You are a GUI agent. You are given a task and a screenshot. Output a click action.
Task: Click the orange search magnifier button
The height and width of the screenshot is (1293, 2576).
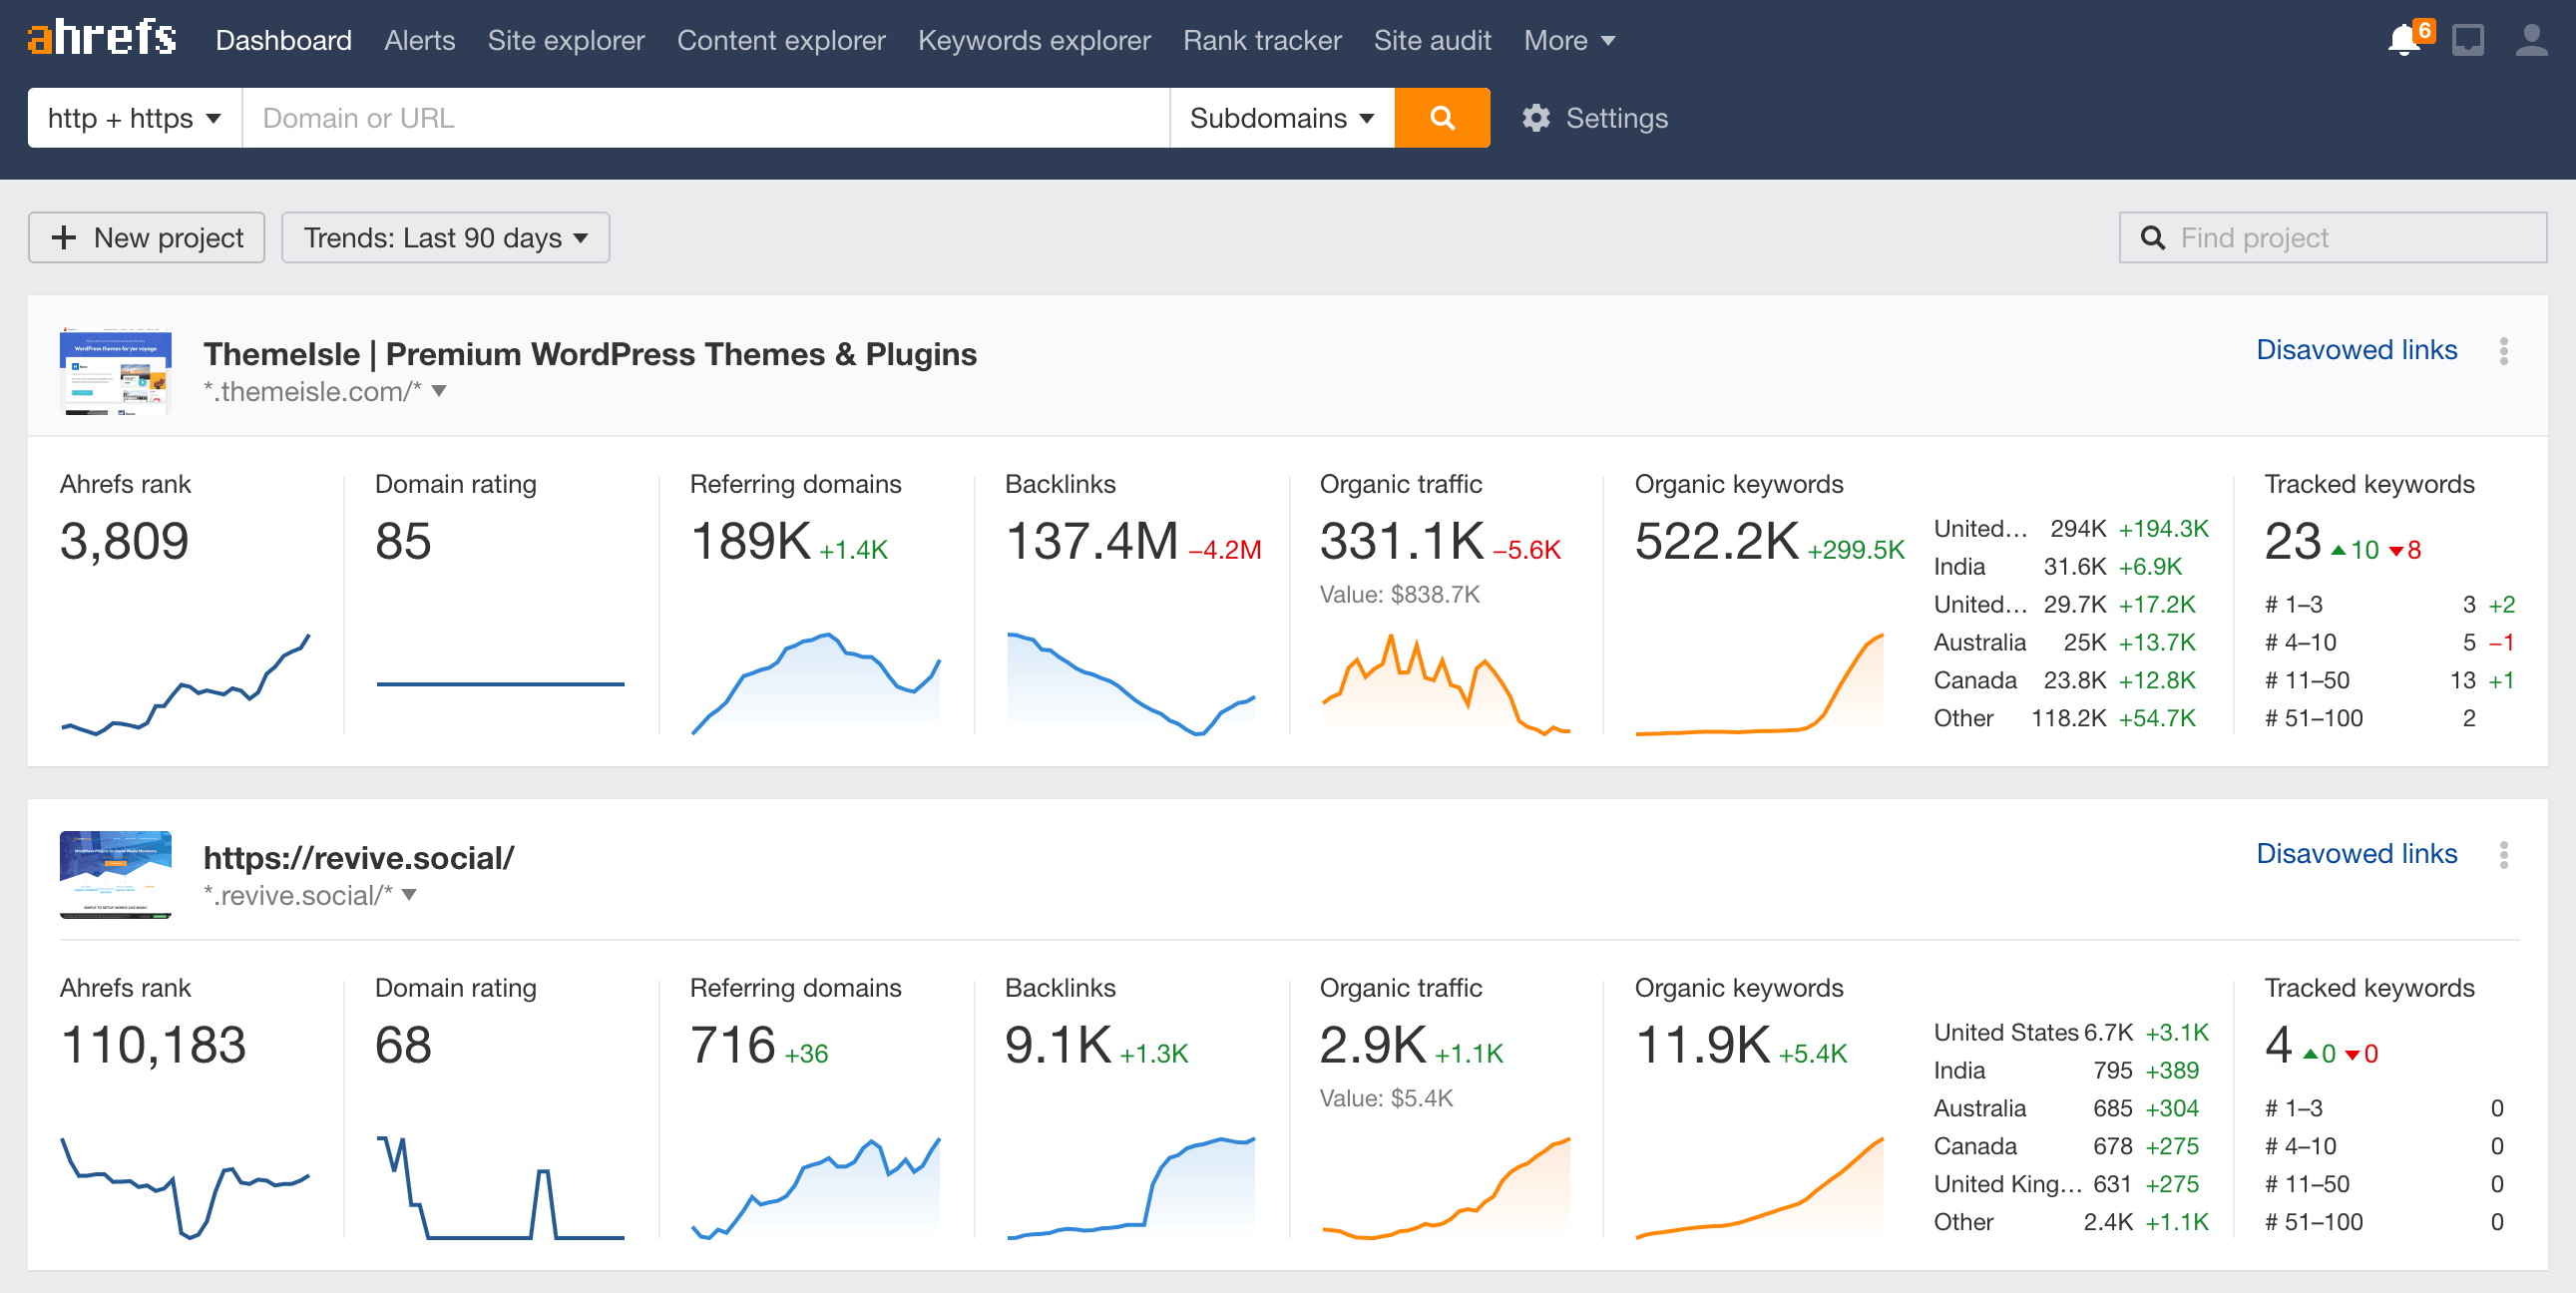point(1441,117)
